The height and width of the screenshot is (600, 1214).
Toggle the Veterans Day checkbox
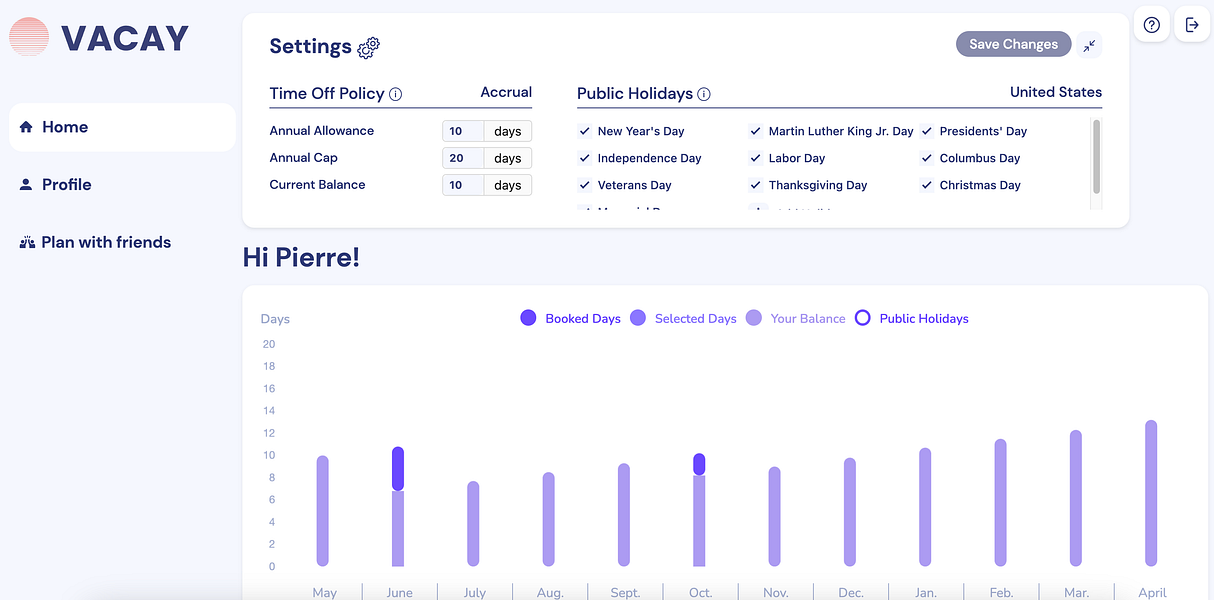tap(585, 185)
